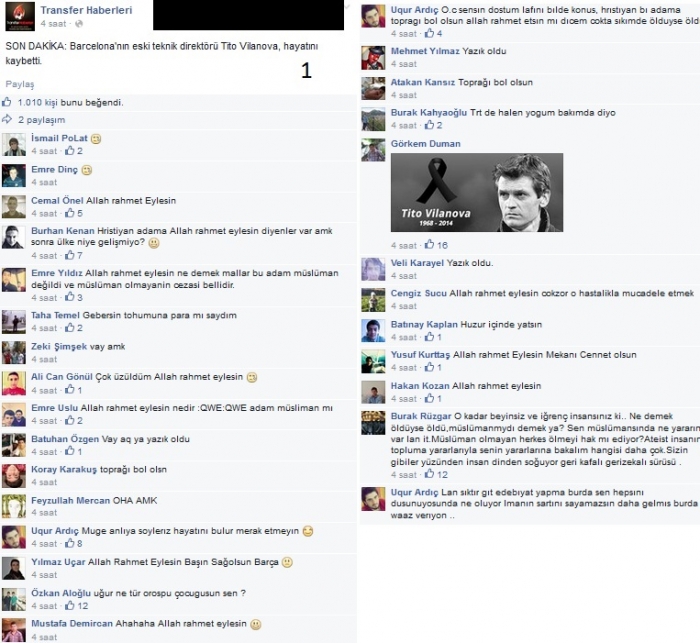Image resolution: width=700 pixels, height=643 pixels.
Task: Open Yusuf Kurttaş's profile link
Action: pyautogui.click(x=420, y=355)
